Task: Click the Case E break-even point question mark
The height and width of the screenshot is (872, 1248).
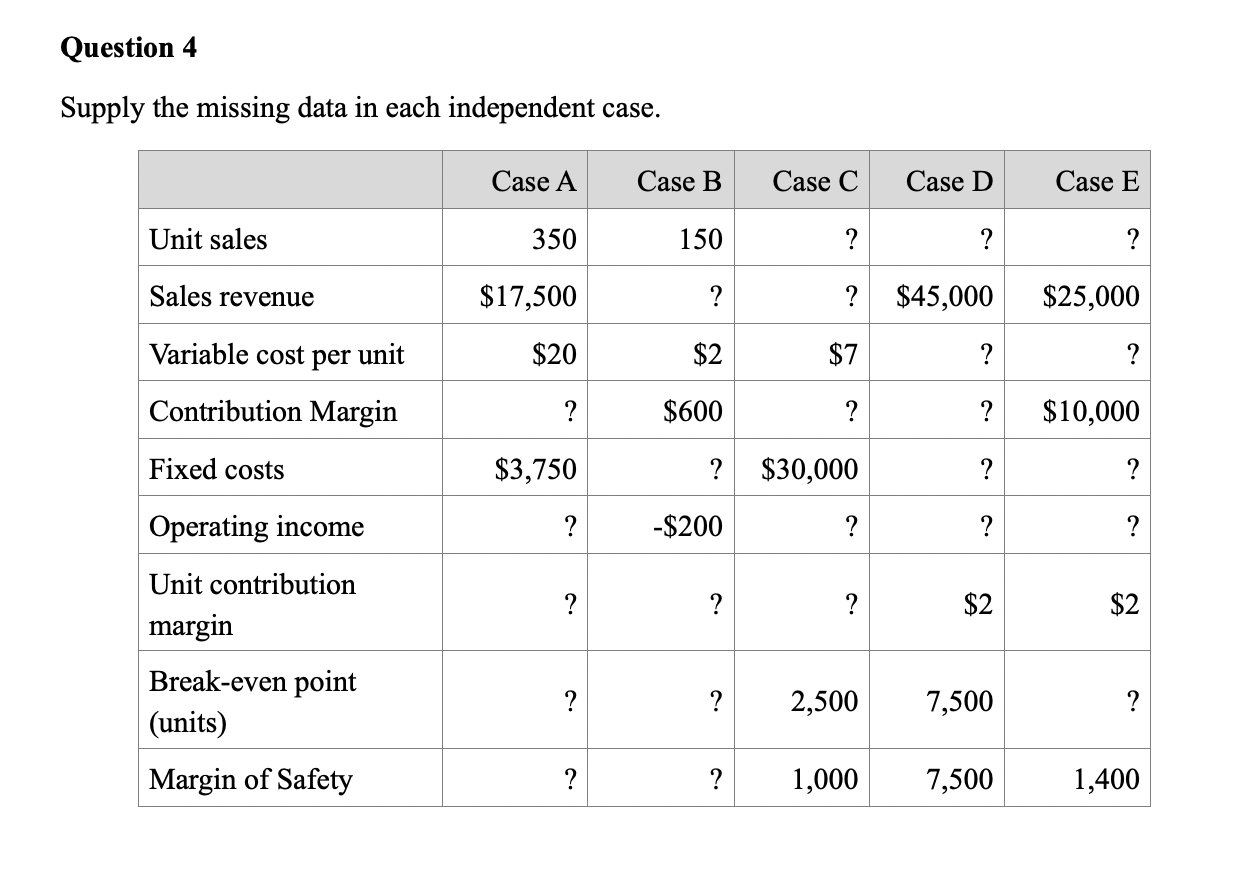Action: (x=1132, y=702)
